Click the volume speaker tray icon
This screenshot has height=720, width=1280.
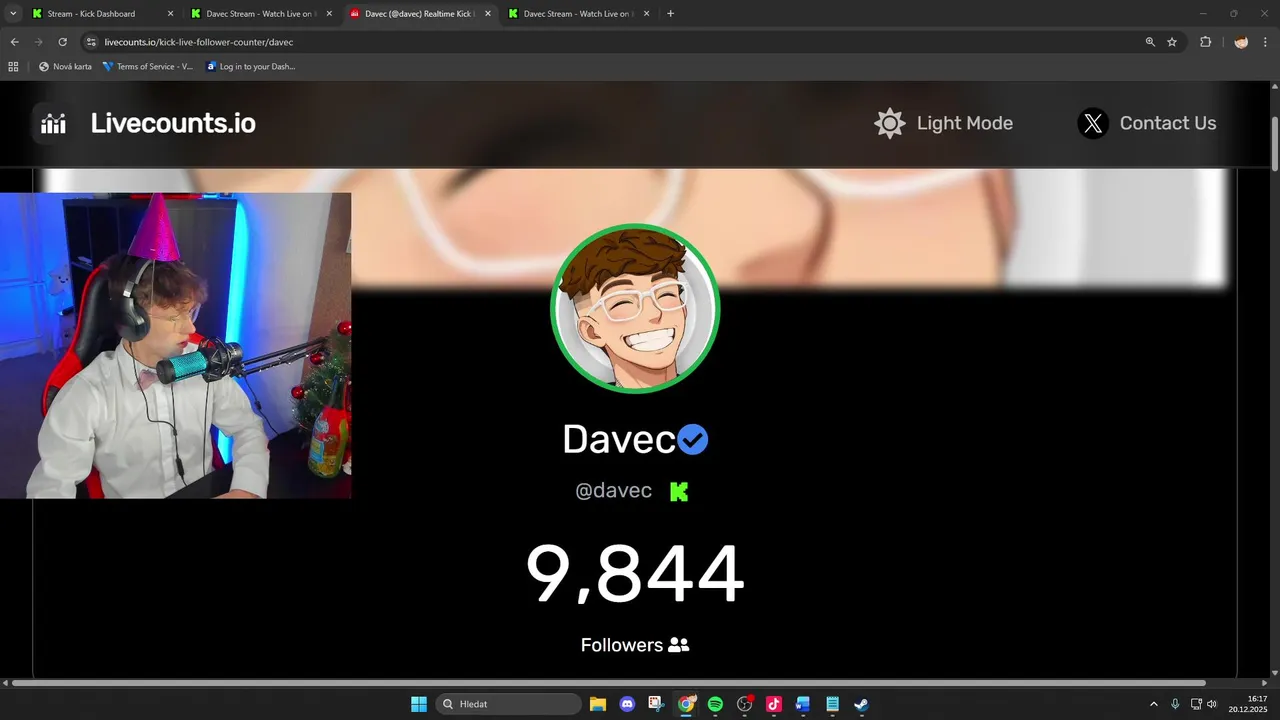click(1212, 704)
